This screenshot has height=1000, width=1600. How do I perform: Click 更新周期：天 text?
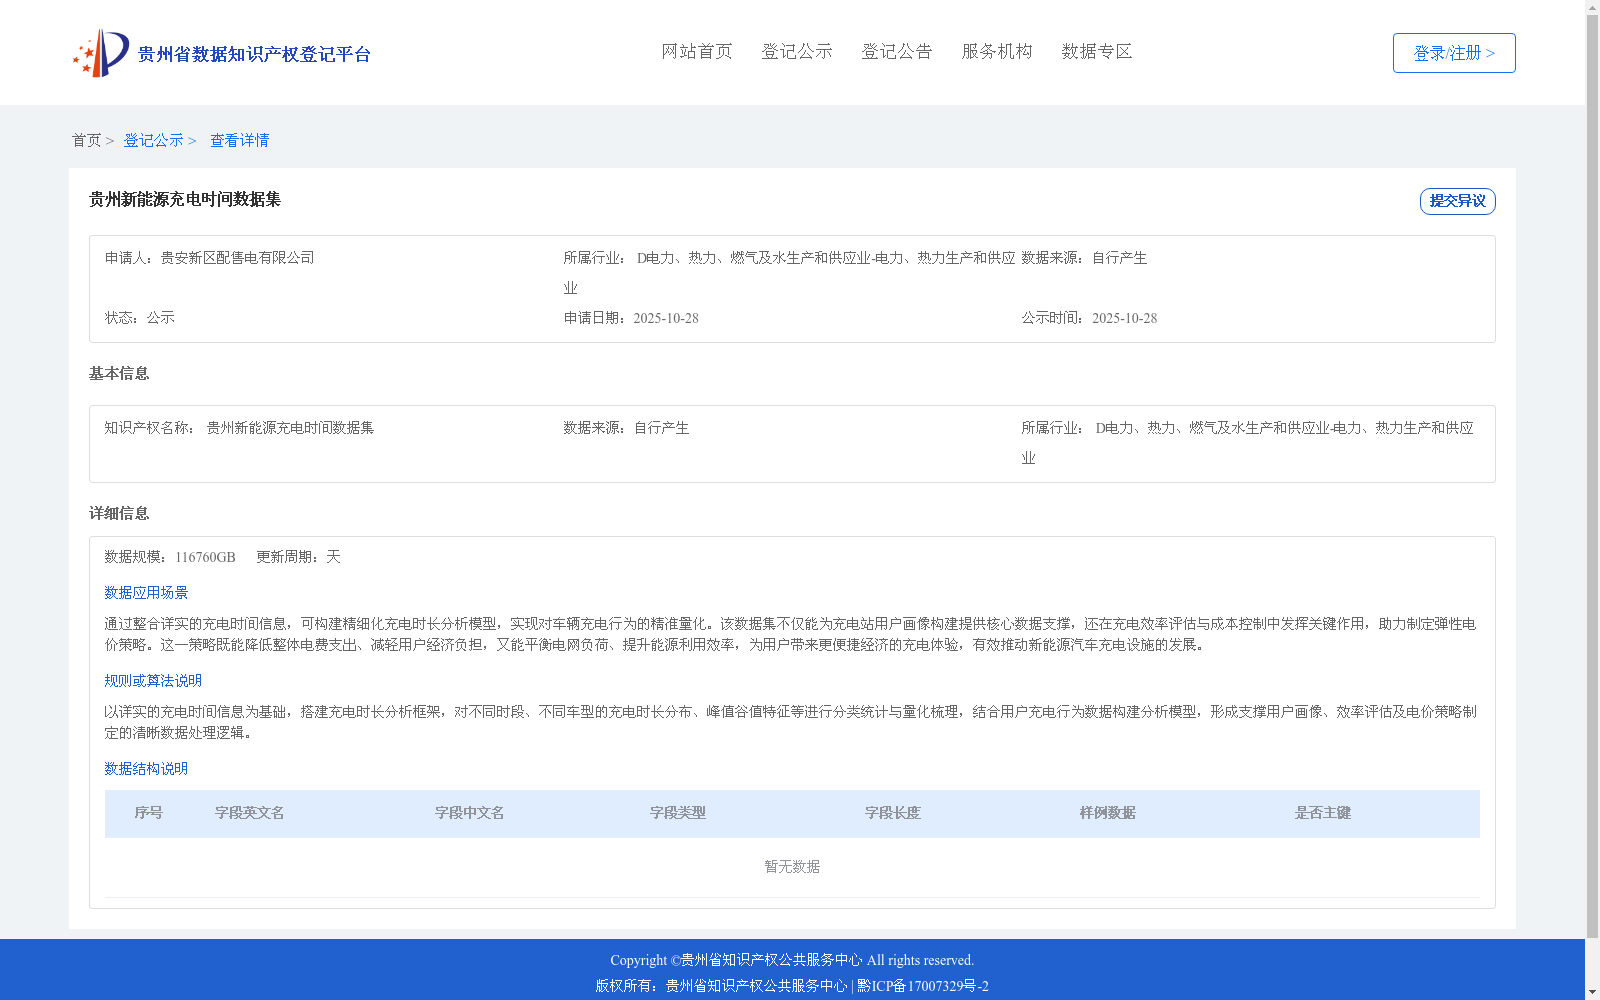point(299,557)
